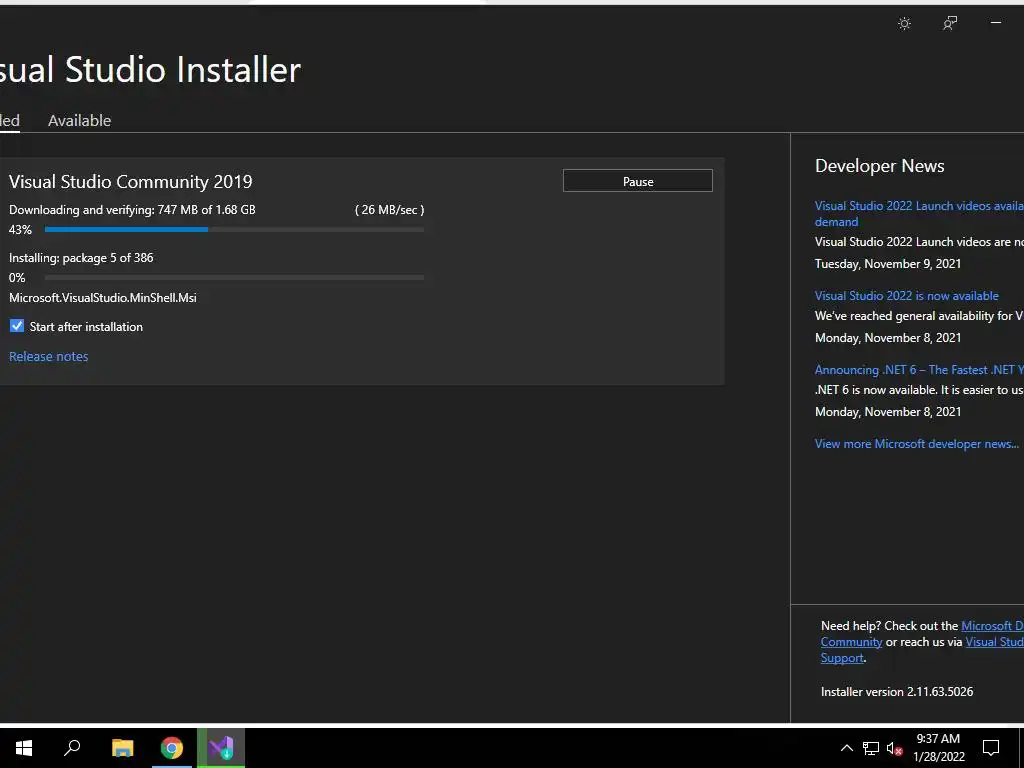1024x768 pixels.
Task: Show hidden system tray icons
Action: (x=846, y=748)
